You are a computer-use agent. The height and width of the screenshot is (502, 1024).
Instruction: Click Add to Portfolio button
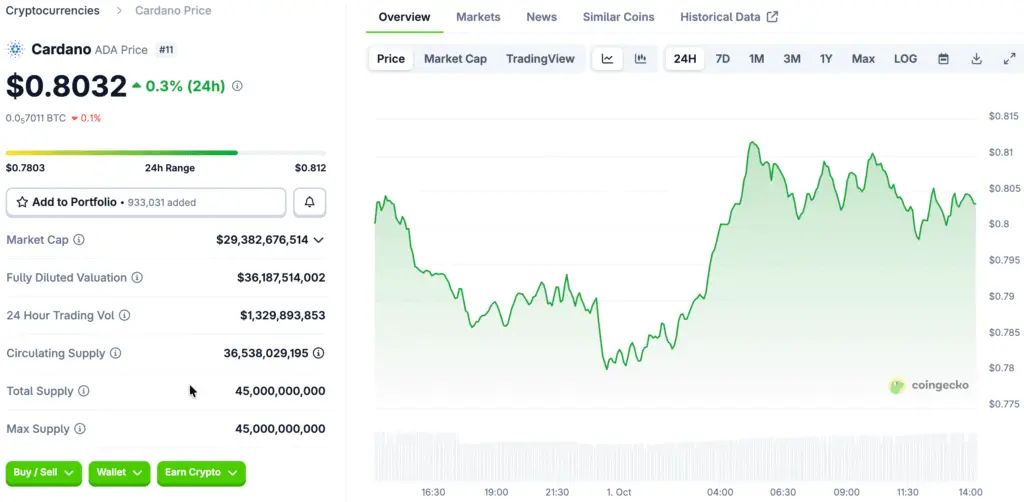(146, 202)
